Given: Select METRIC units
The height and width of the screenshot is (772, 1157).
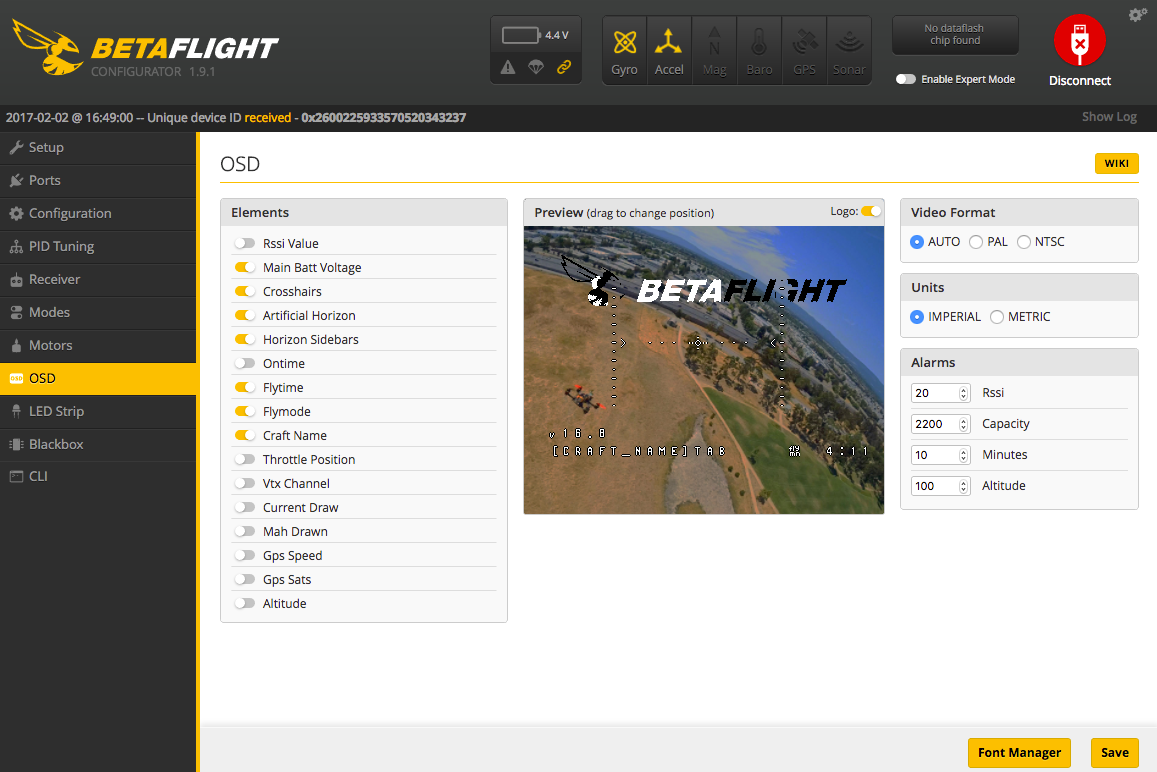Looking at the screenshot, I should coord(997,317).
